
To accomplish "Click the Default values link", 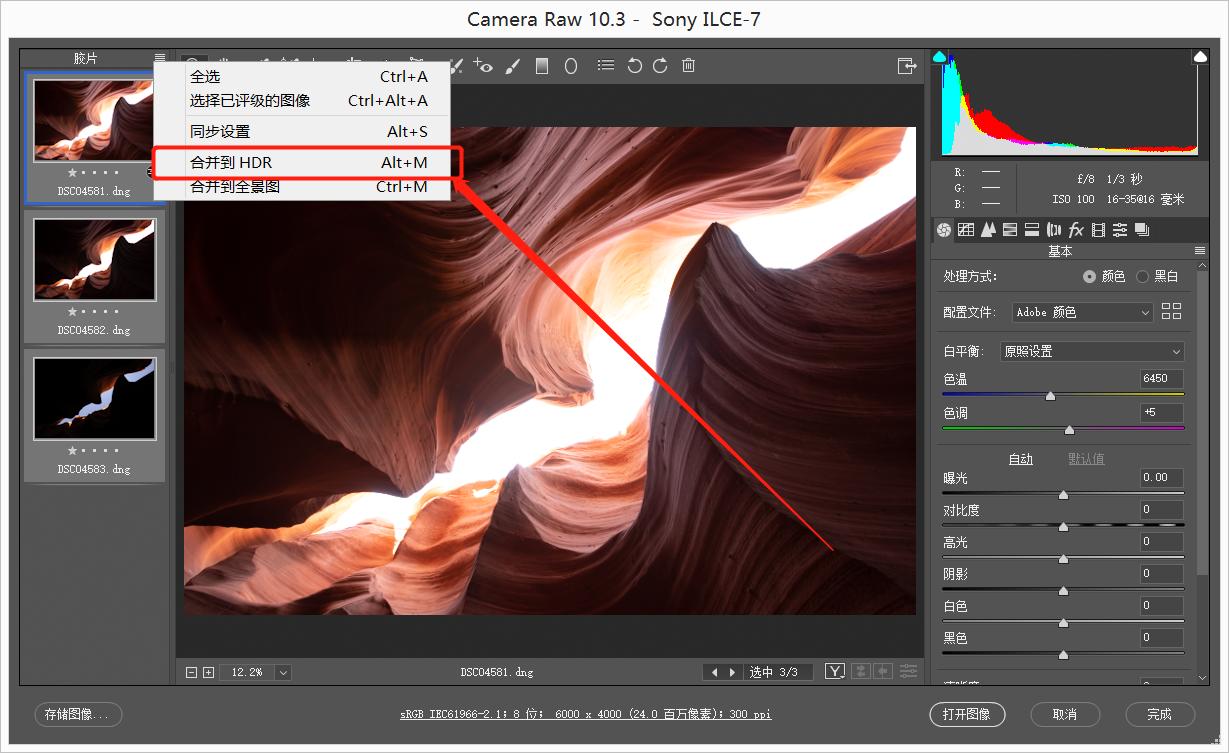I will [x=1086, y=459].
